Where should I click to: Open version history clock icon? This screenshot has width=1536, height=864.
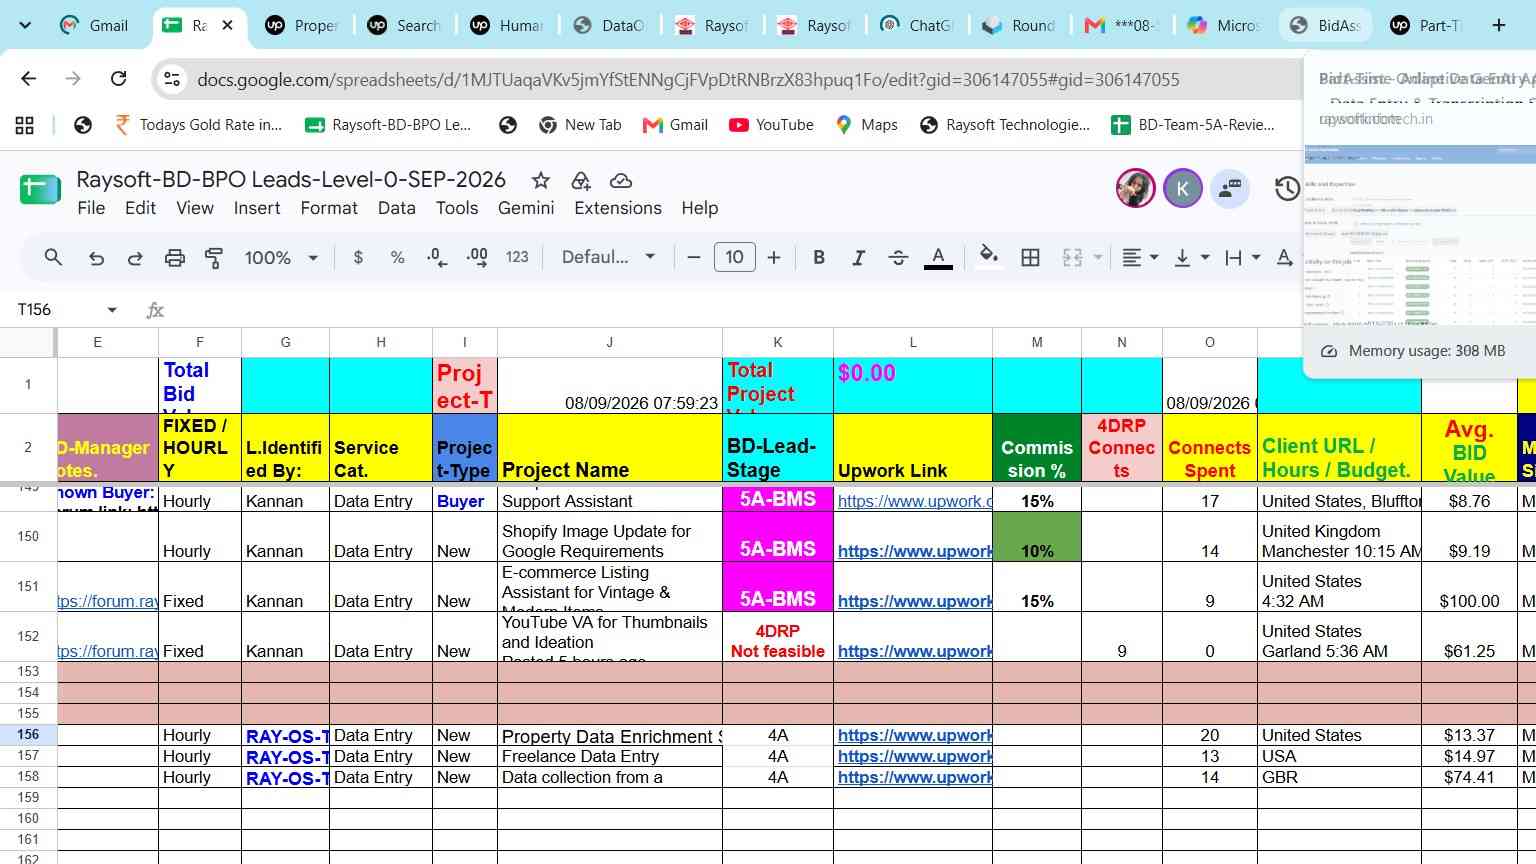[1287, 188]
